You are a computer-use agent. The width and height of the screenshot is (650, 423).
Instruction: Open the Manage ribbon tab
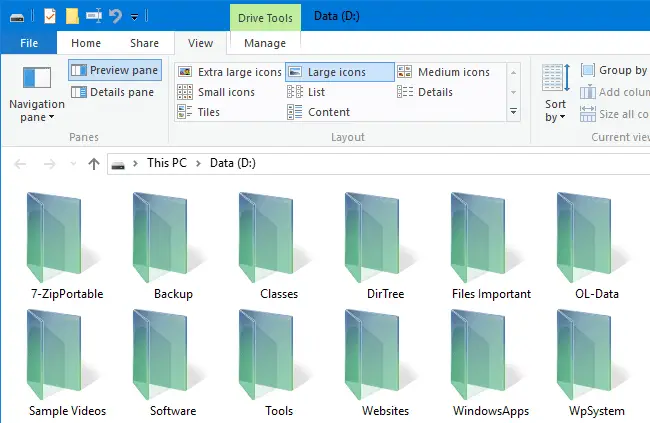pyautogui.click(x=265, y=43)
